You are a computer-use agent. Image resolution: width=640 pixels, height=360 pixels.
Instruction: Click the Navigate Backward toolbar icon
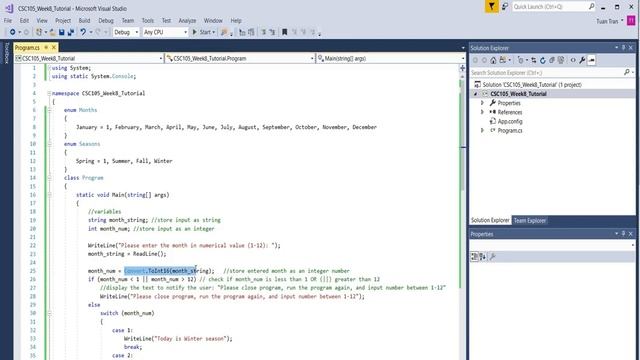click(13, 32)
